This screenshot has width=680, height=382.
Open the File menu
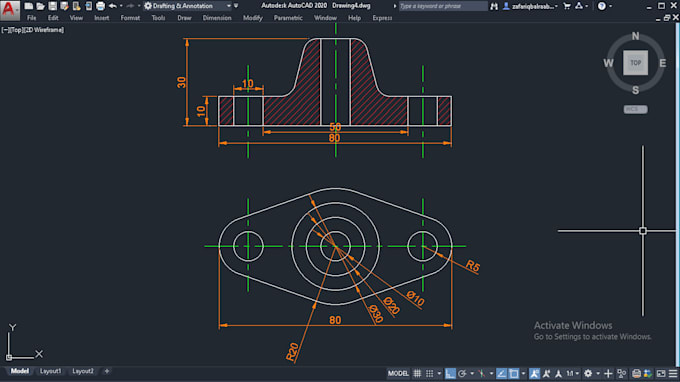pos(32,18)
